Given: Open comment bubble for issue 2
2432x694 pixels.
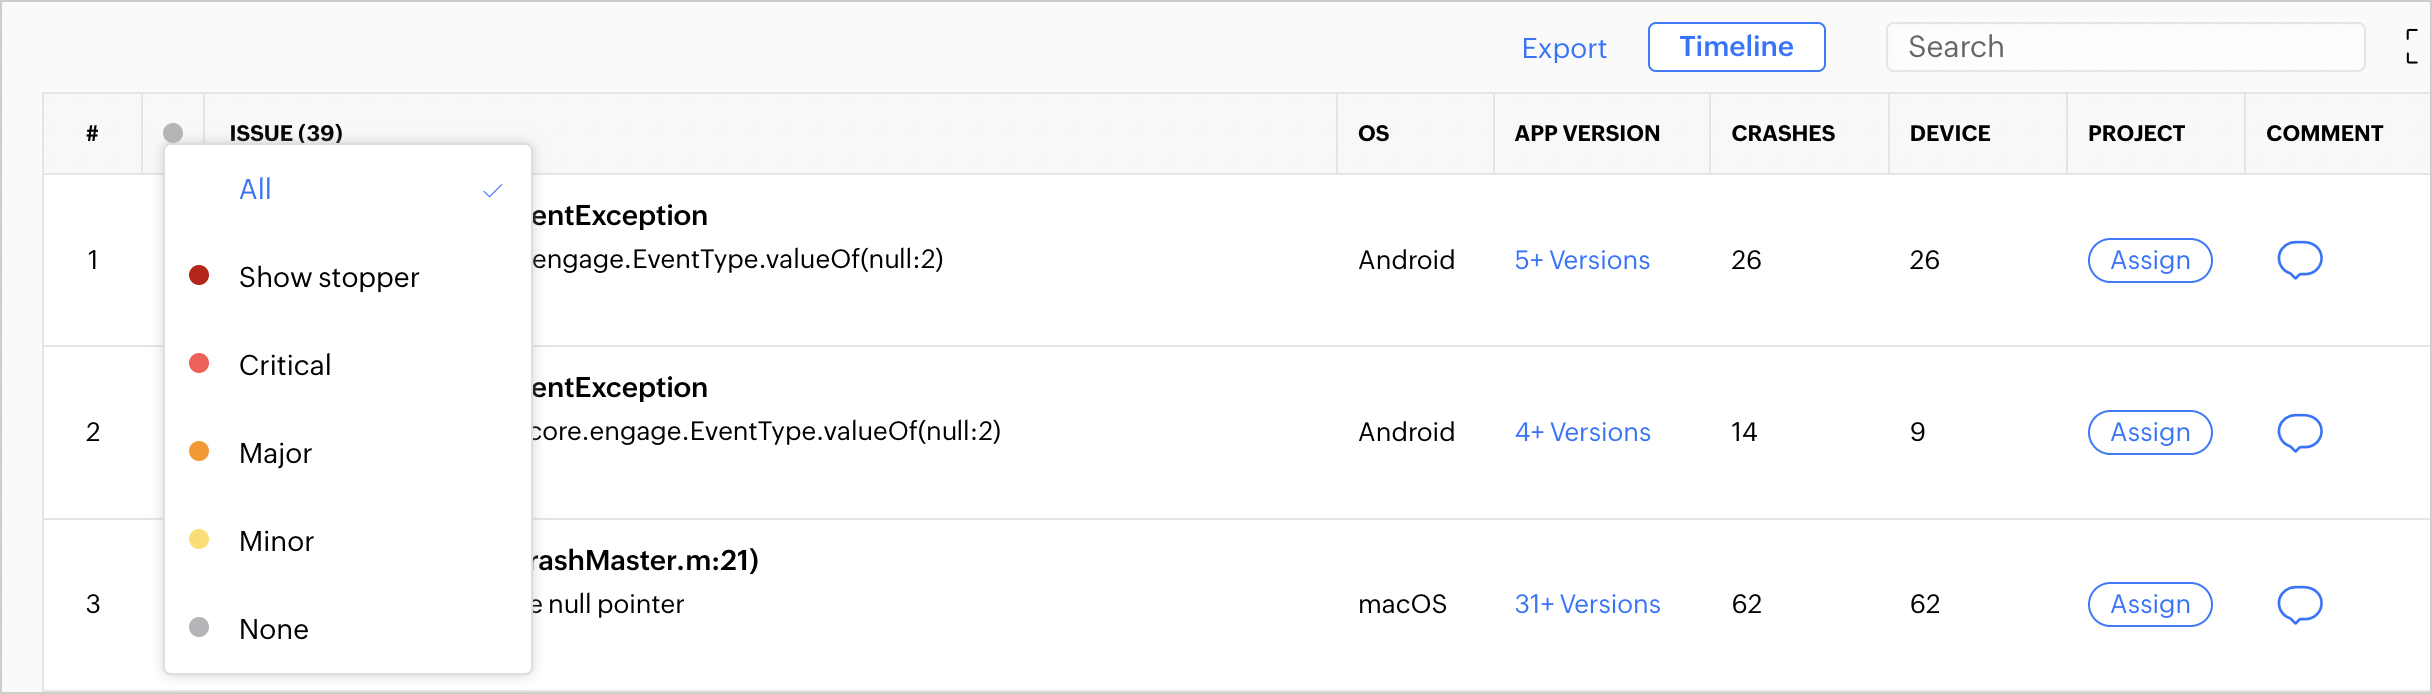Looking at the screenshot, I should [2299, 432].
